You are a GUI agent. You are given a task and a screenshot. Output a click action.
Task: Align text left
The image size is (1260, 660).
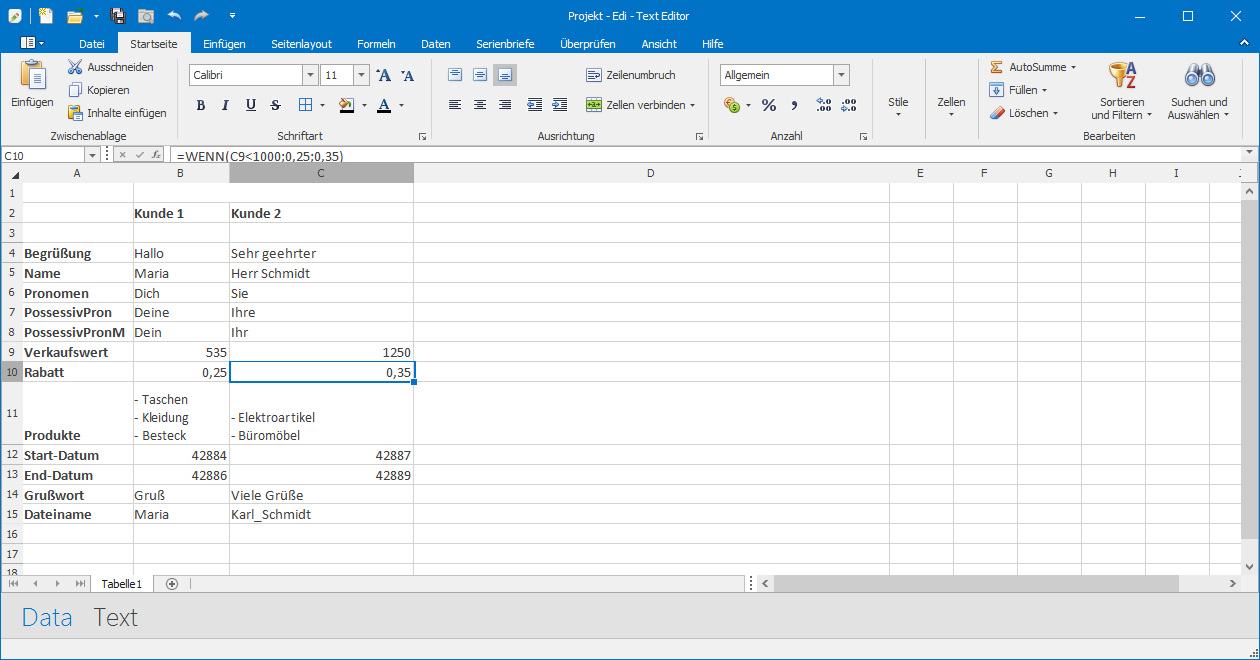click(455, 105)
